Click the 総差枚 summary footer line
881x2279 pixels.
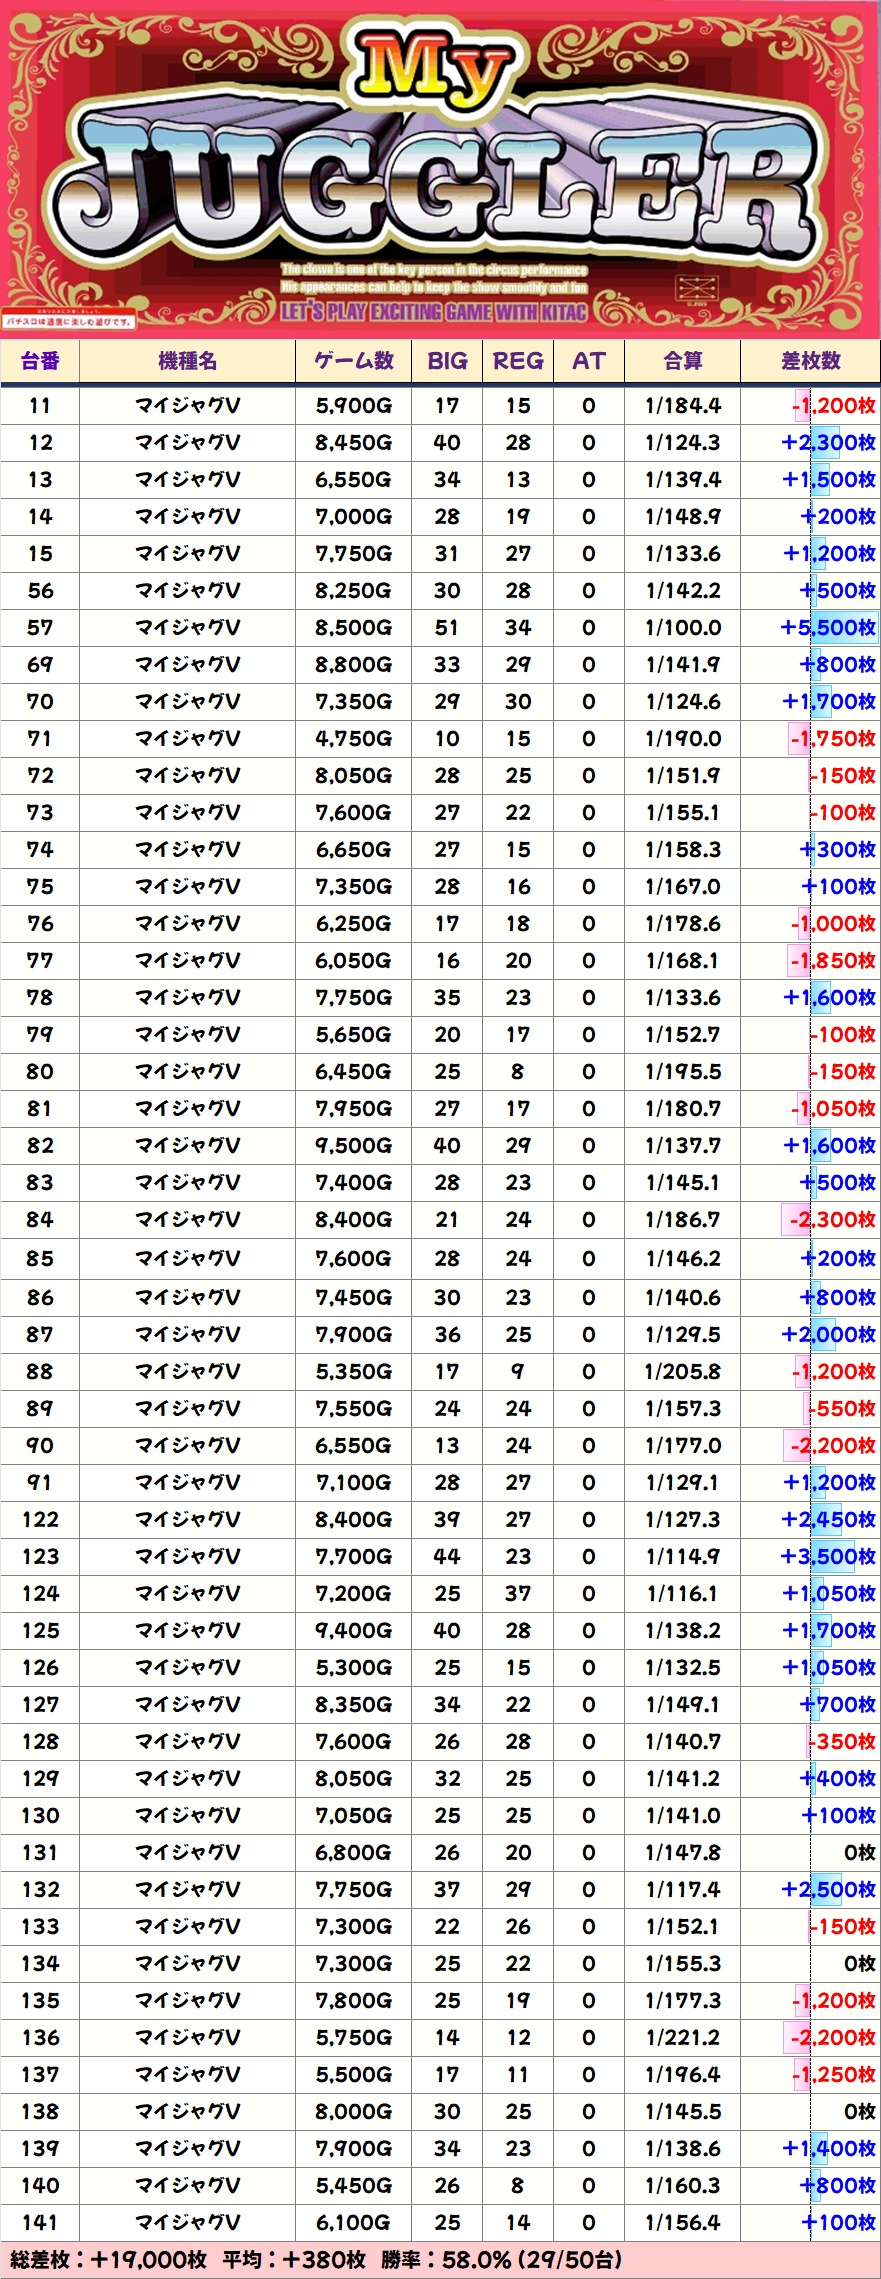tap(316, 2260)
